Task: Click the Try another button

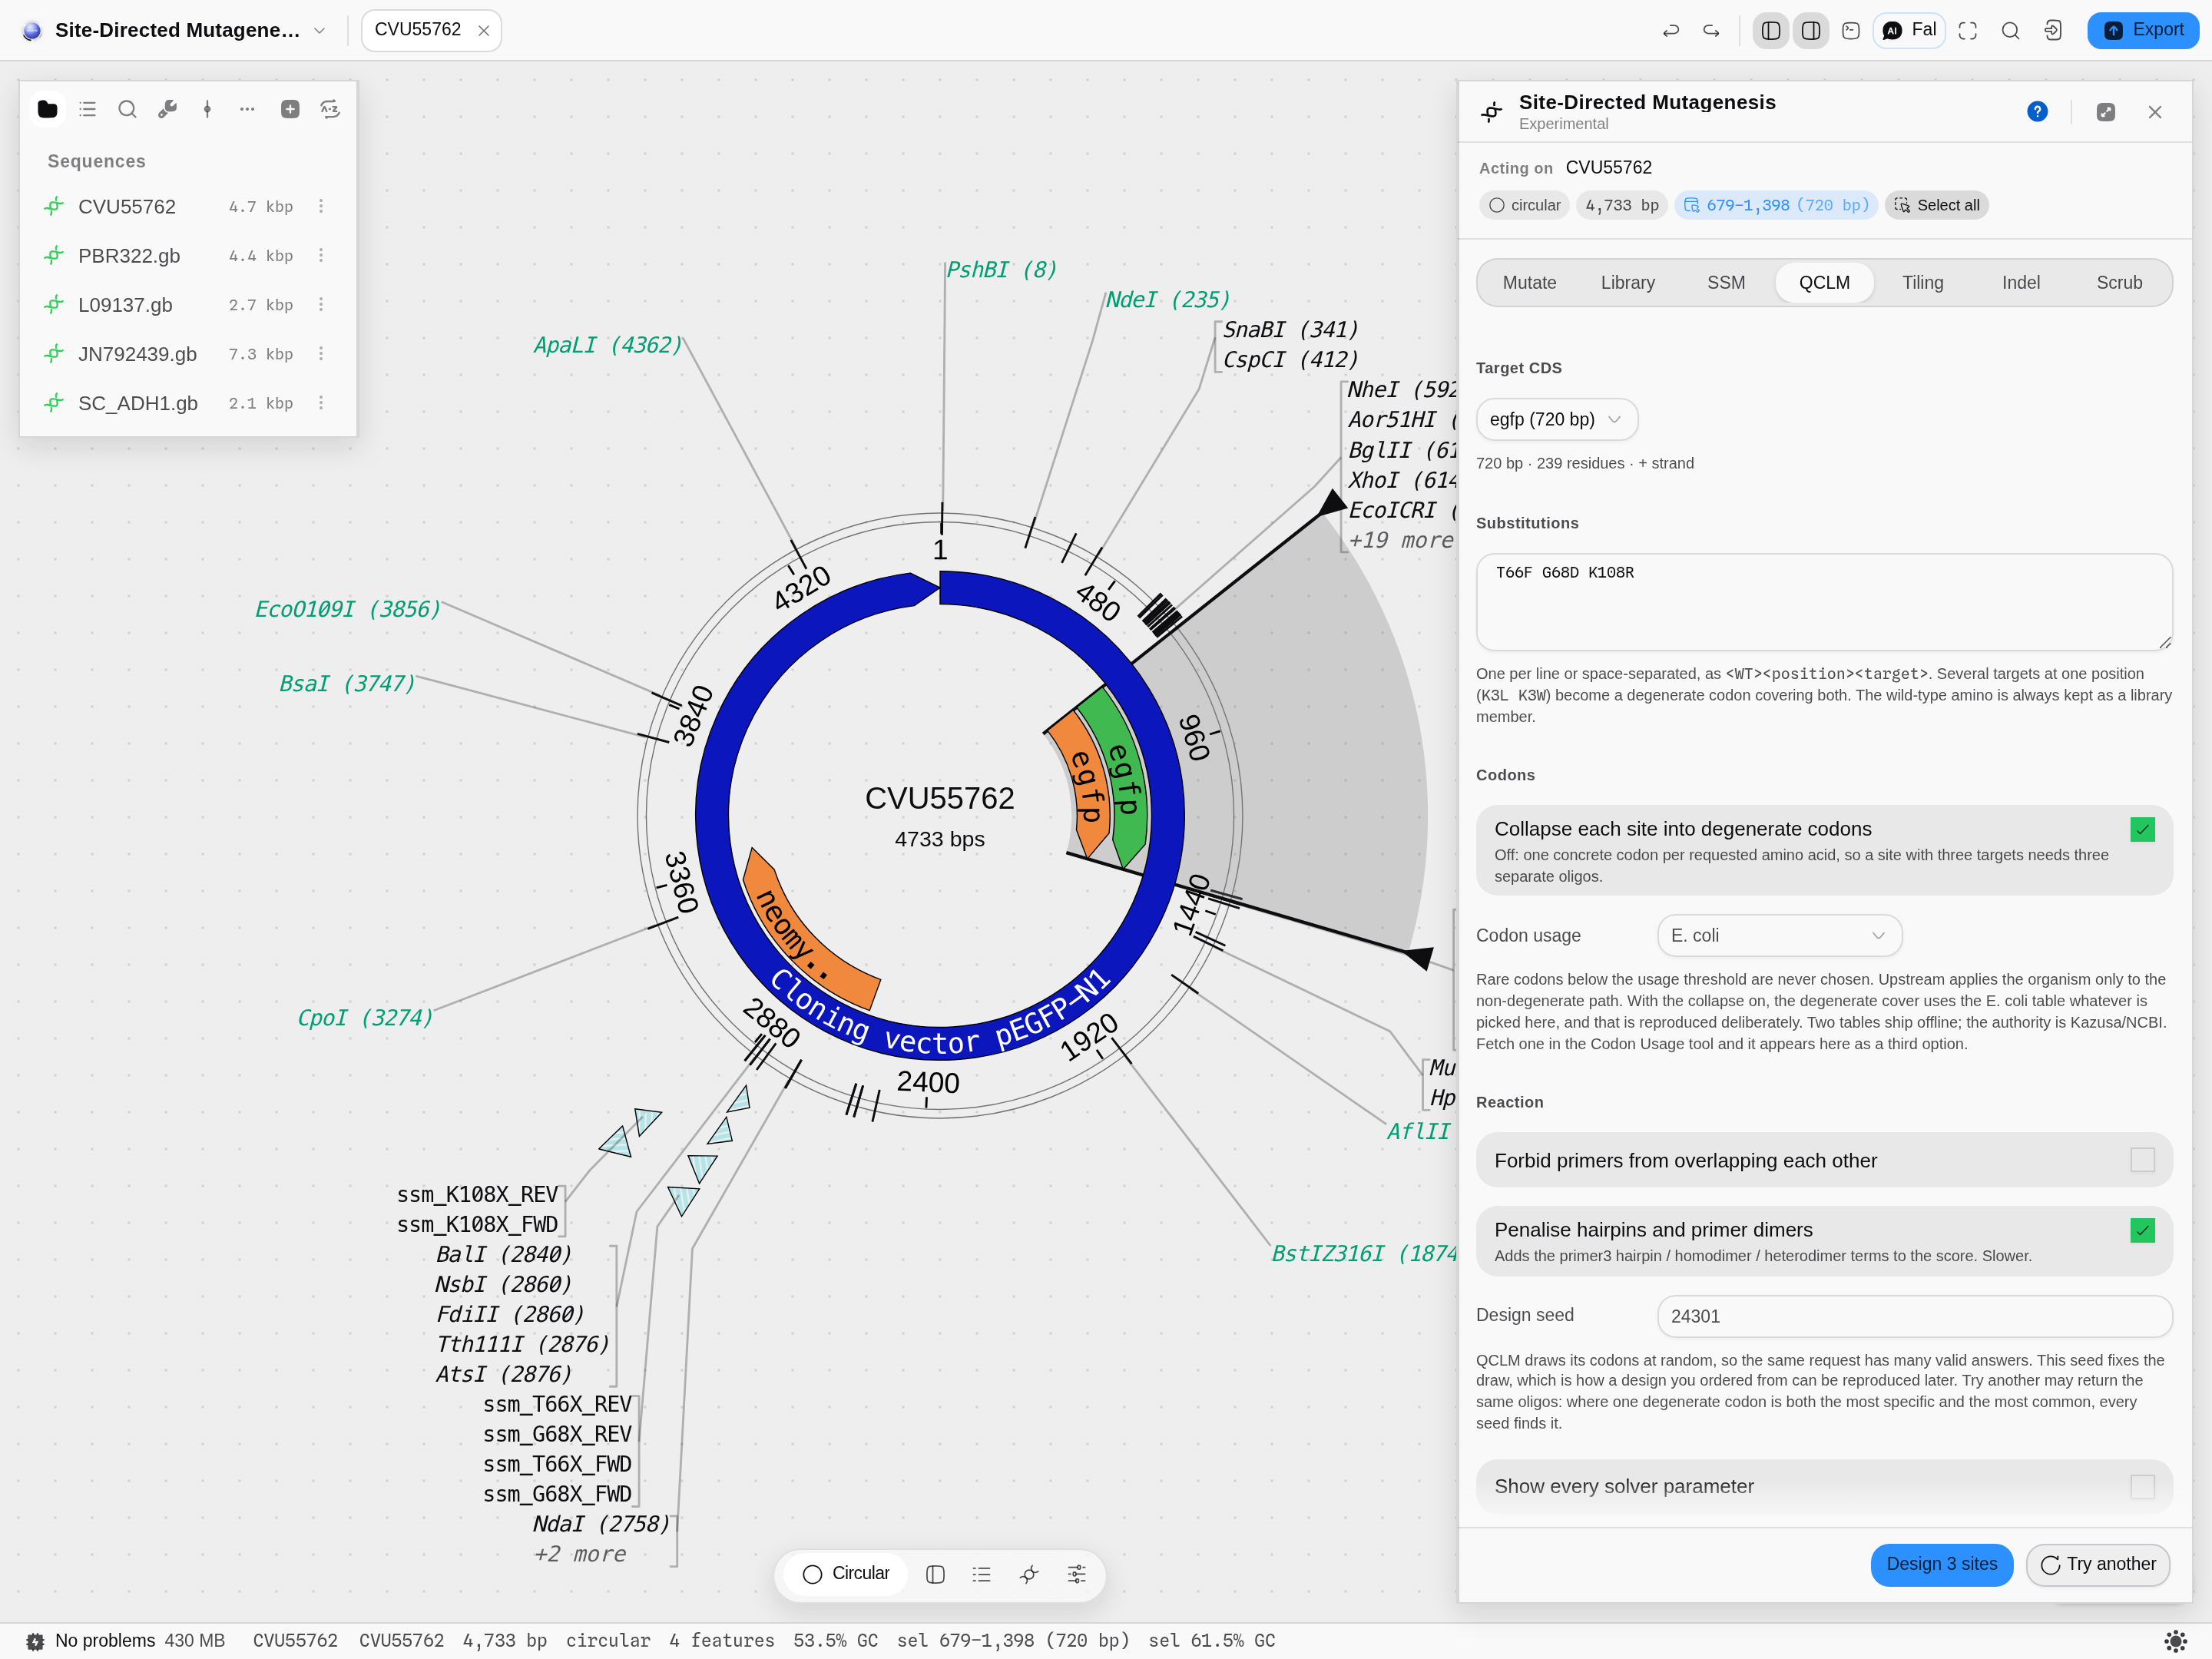Action: pos(2097,1564)
